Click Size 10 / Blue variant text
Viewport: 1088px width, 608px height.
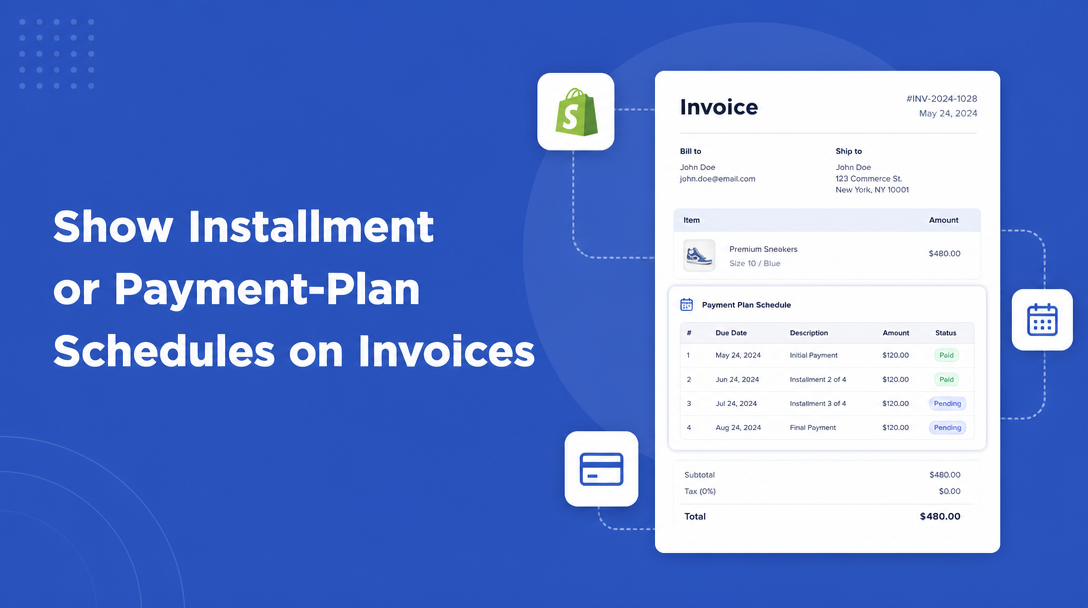pyautogui.click(x=755, y=263)
